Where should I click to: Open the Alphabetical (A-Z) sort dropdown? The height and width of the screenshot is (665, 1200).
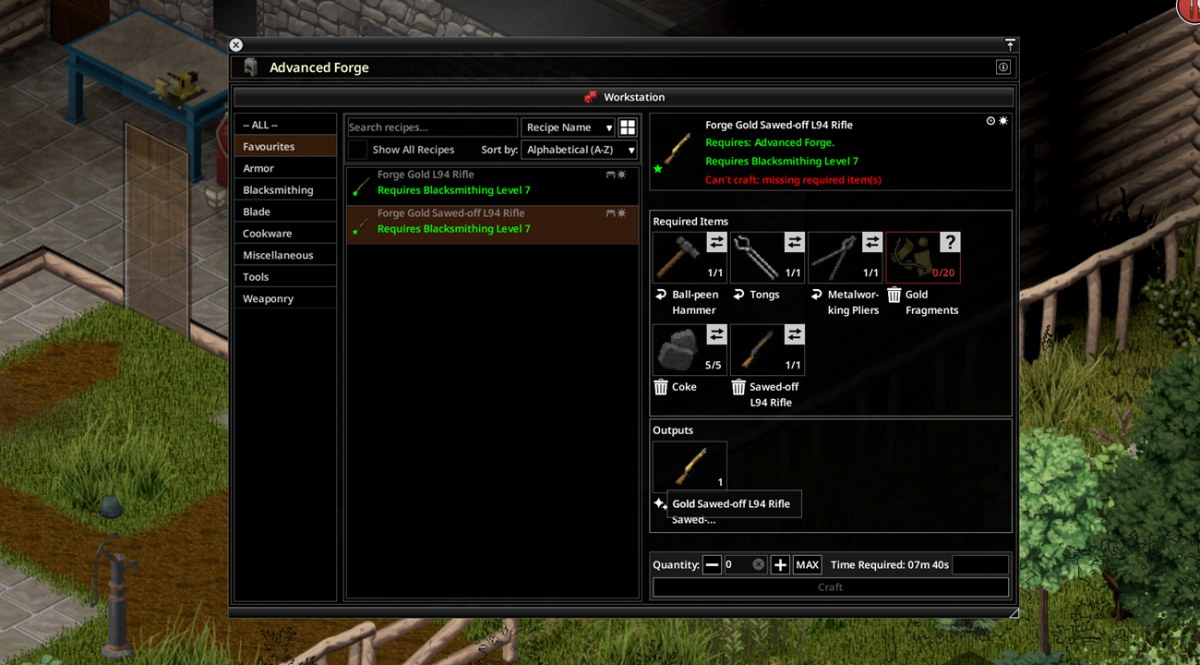click(580, 149)
